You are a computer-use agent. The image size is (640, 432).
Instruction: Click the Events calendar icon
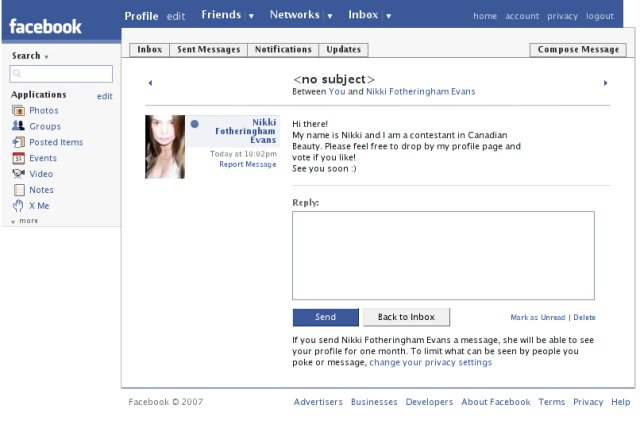pos(18,158)
